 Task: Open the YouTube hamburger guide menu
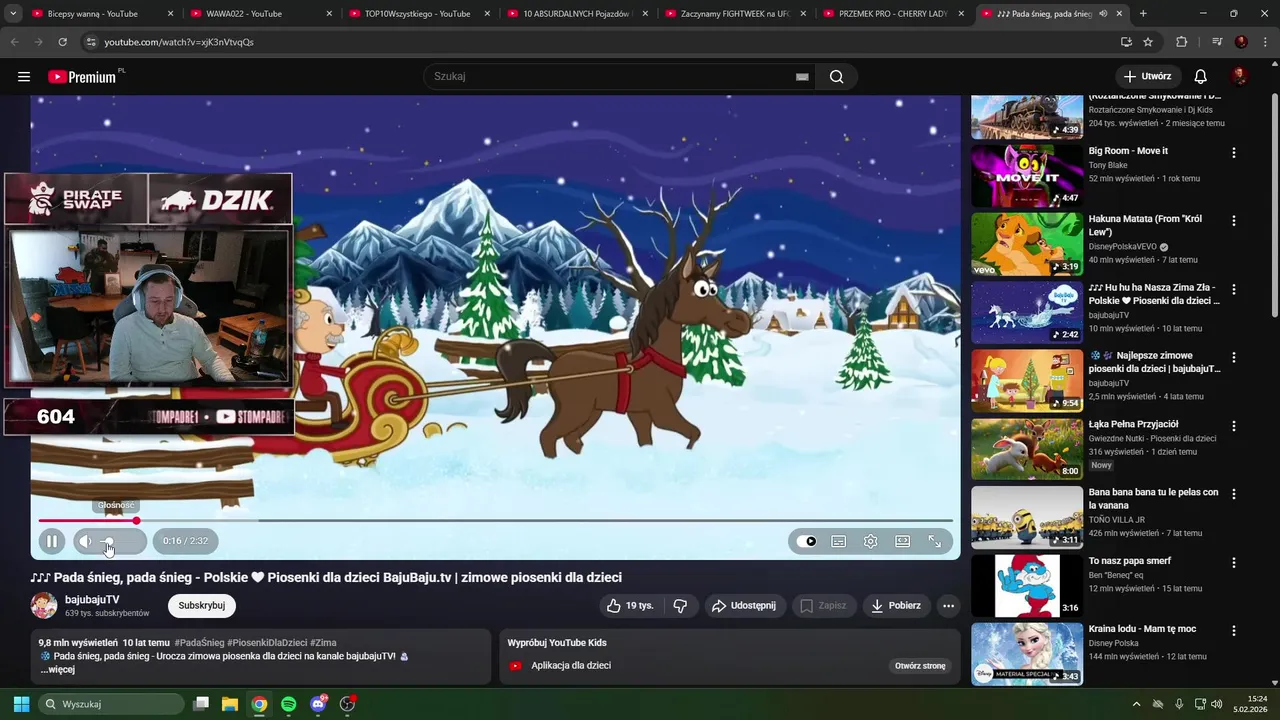24,76
